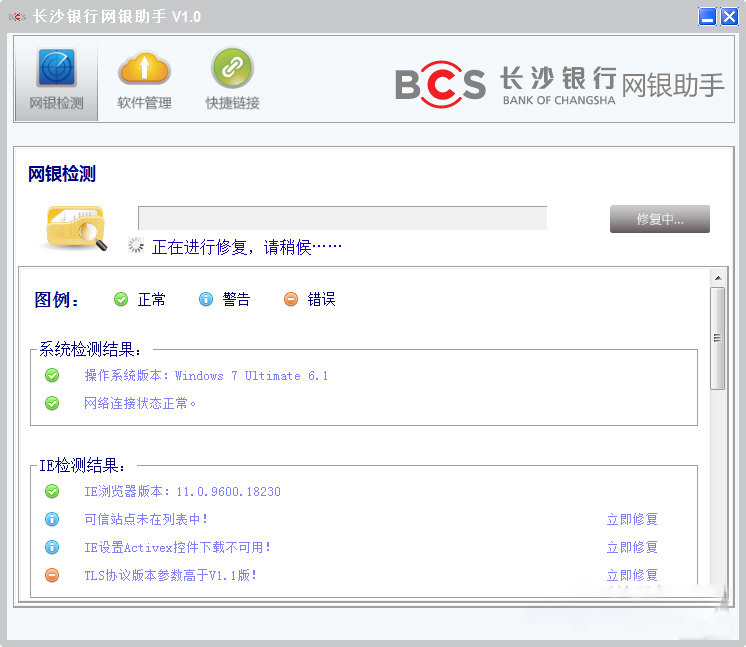Click green status icon beside 网络连接状态正常
Image resolution: width=746 pixels, height=647 pixels.
[x=52, y=403]
